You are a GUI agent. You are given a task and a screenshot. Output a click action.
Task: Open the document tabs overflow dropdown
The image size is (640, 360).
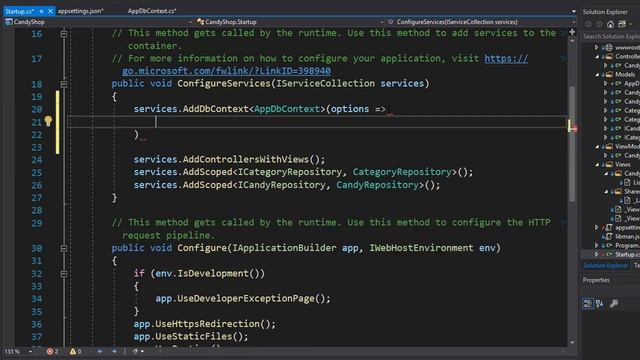point(573,11)
